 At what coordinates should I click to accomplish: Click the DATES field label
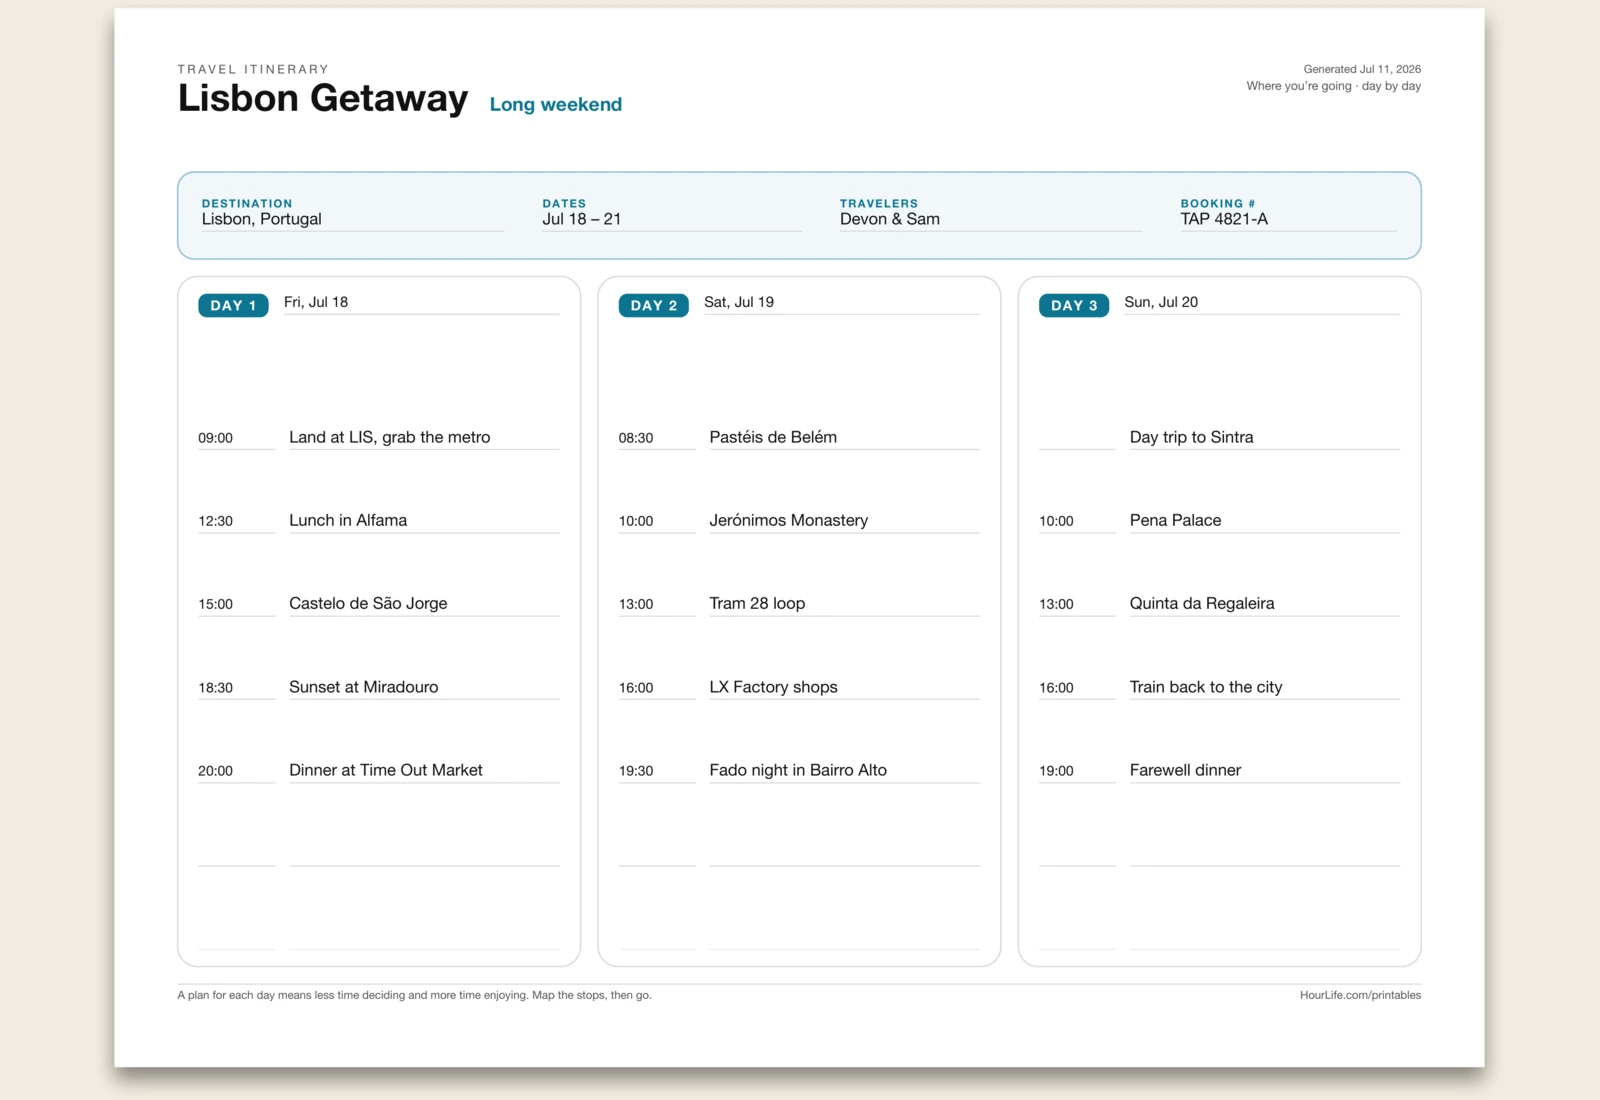tap(564, 203)
